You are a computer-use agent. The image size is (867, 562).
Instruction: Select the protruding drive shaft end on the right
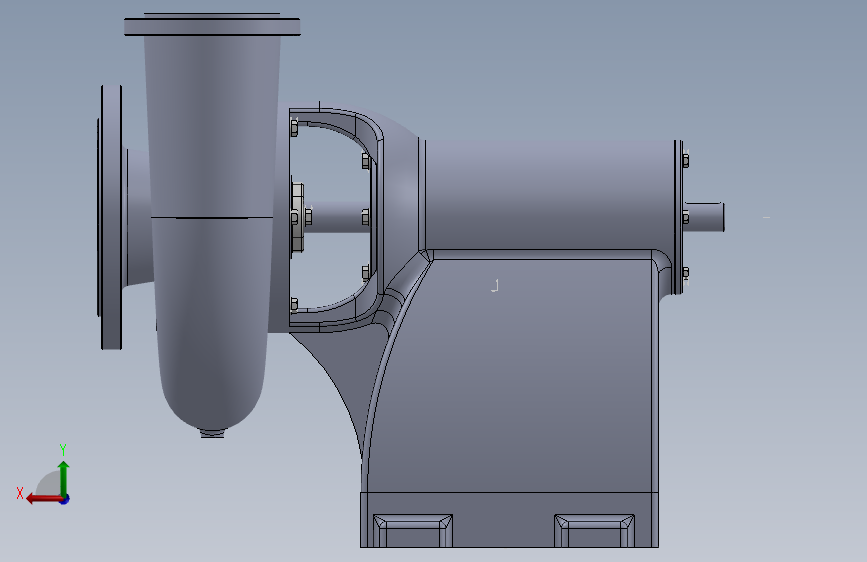pyautogui.click(x=704, y=217)
